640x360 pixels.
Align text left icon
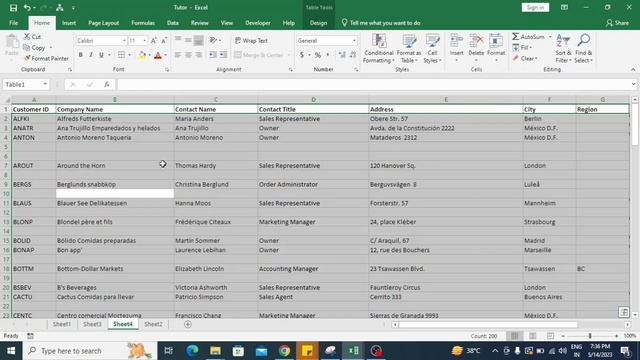[178, 55]
